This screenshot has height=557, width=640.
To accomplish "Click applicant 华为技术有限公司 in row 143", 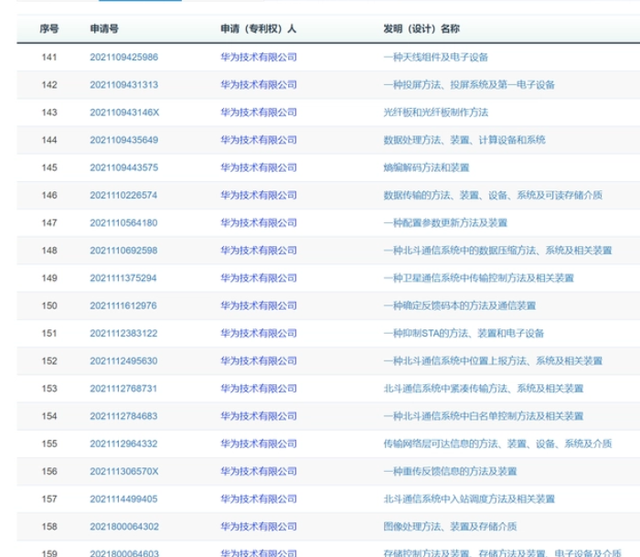I will pos(259,112).
